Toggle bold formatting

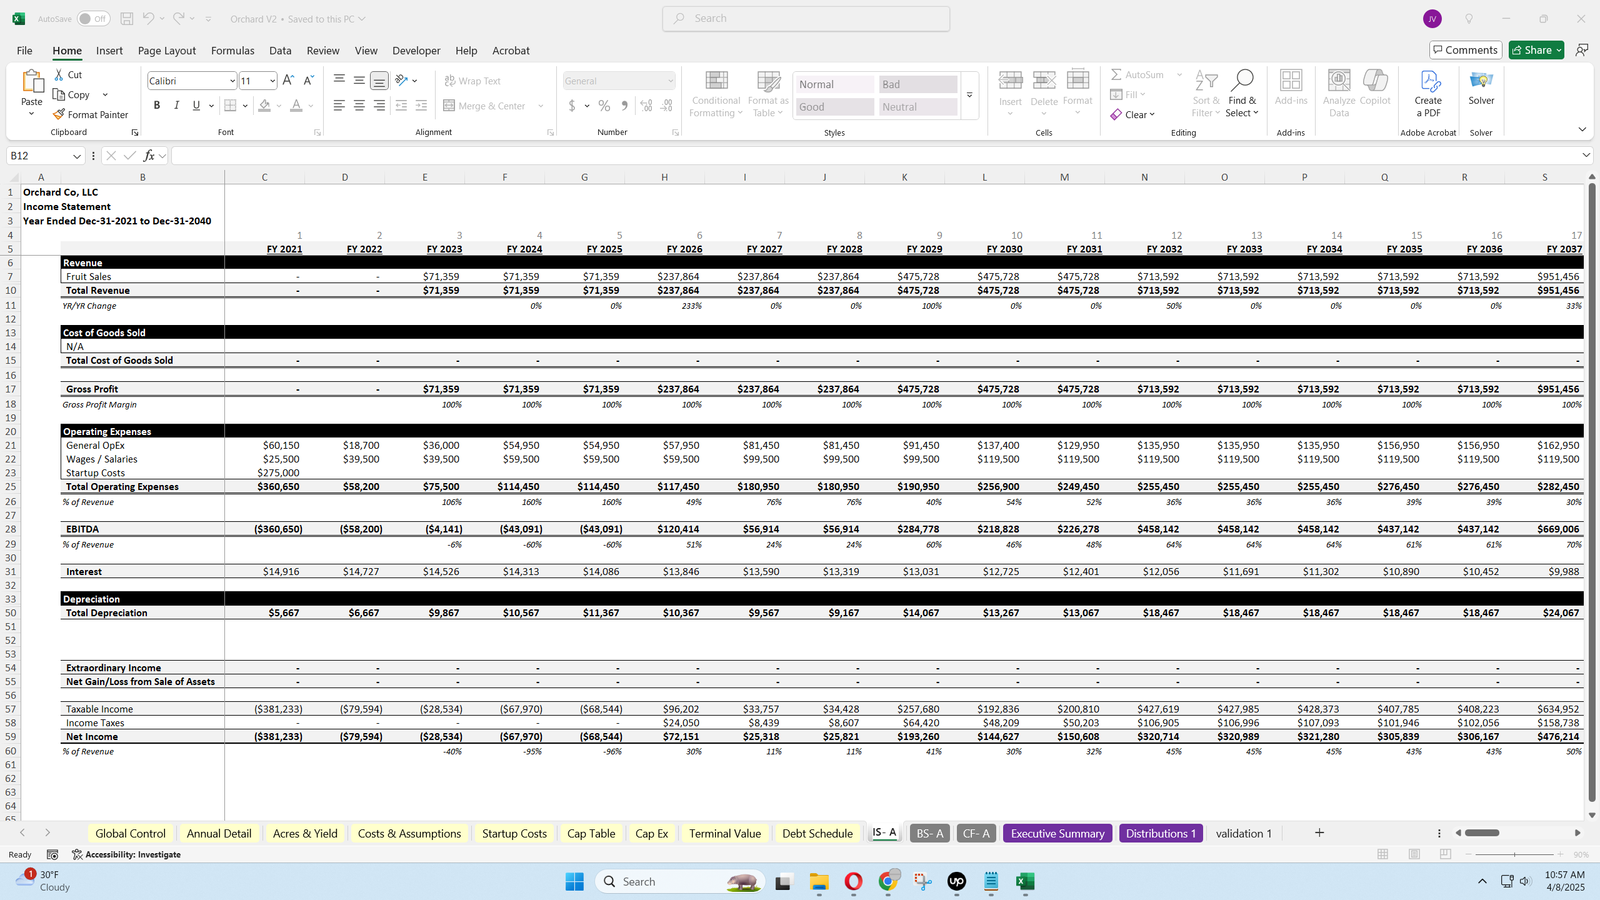click(157, 106)
